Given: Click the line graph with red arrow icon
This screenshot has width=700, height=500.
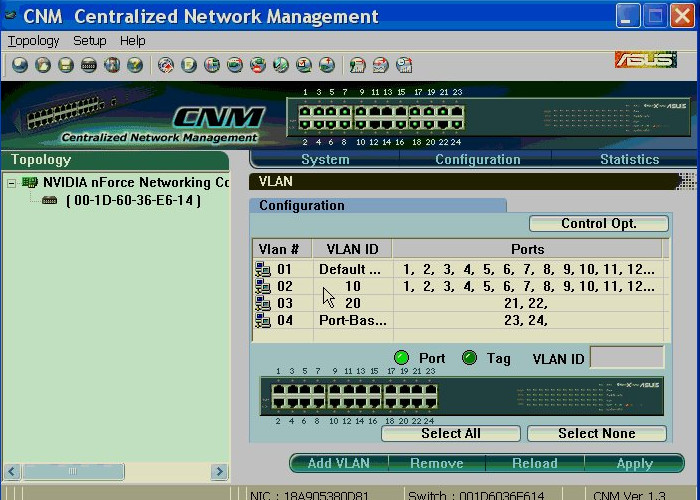Looking at the screenshot, I should 381,65.
